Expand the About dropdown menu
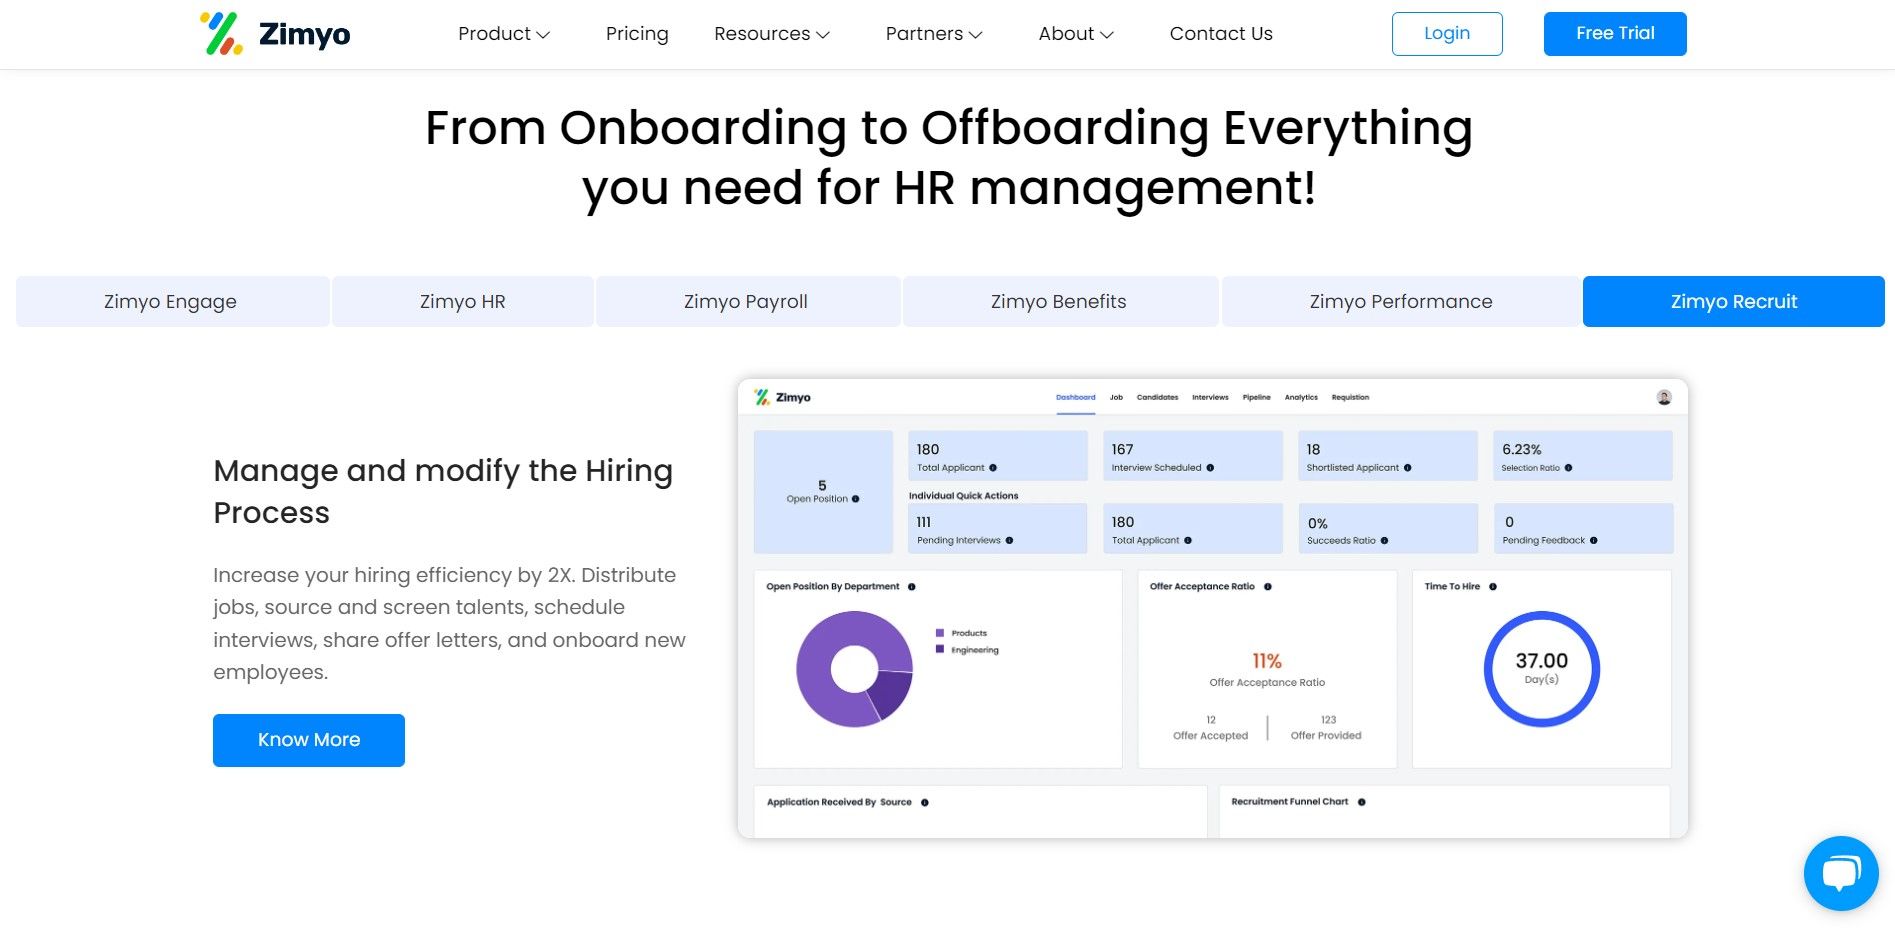 click(x=1076, y=34)
